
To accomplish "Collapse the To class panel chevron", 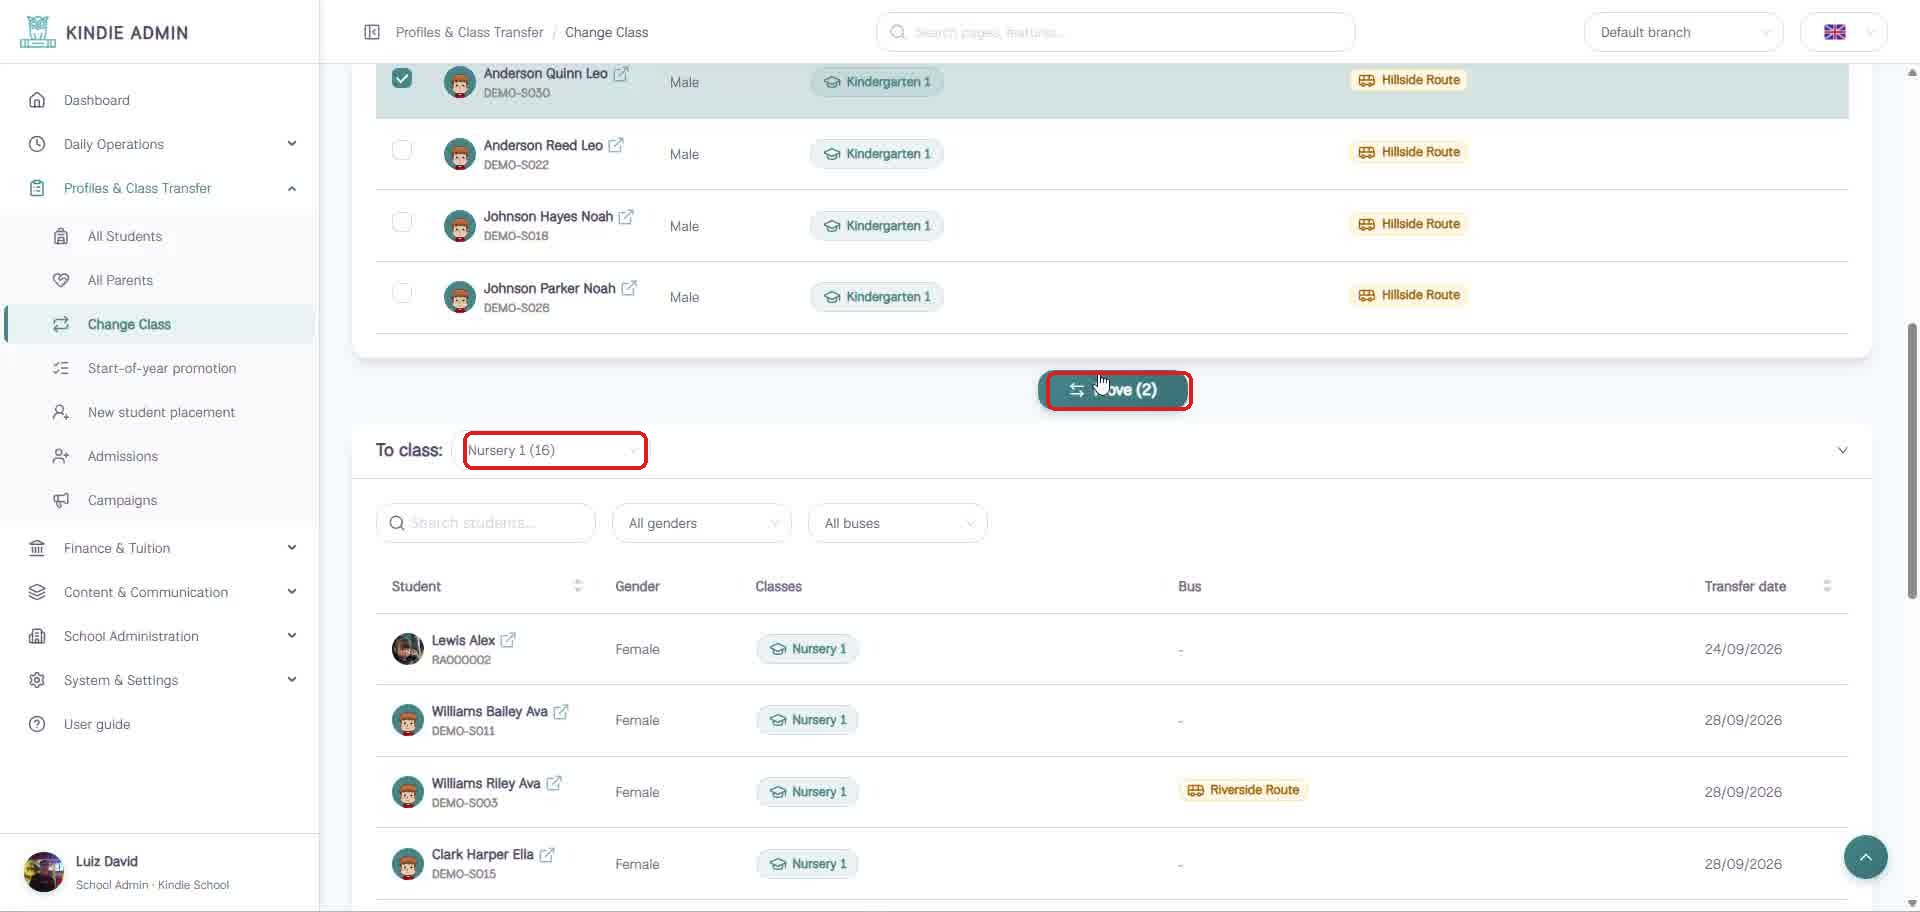I will click(x=1842, y=450).
